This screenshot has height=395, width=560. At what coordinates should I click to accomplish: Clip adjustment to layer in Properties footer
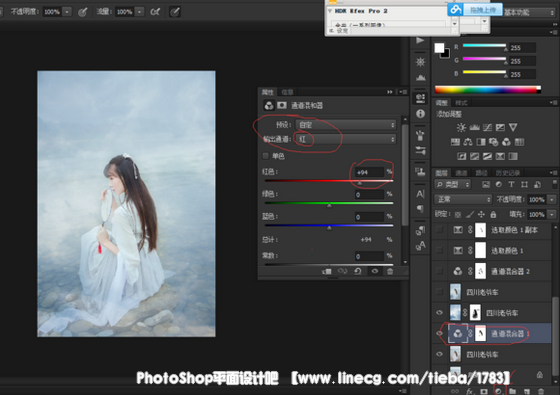326,271
